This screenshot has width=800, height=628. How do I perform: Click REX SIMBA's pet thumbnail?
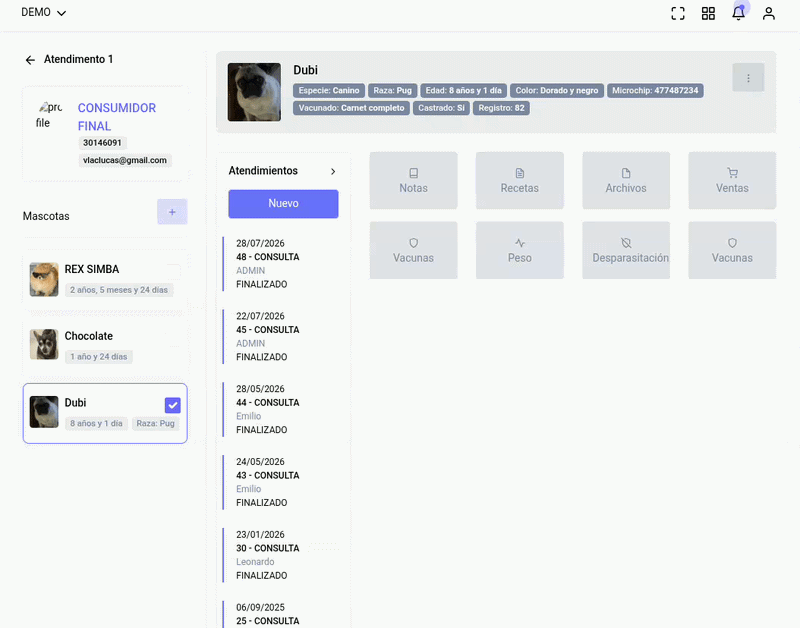pyautogui.click(x=44, y=279)
